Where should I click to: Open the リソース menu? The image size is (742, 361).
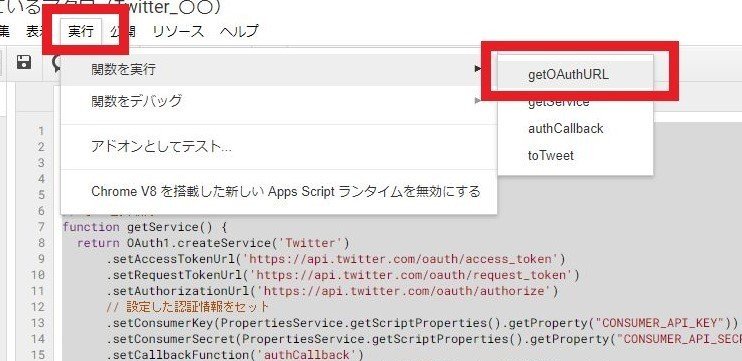[x=178, y=31]
